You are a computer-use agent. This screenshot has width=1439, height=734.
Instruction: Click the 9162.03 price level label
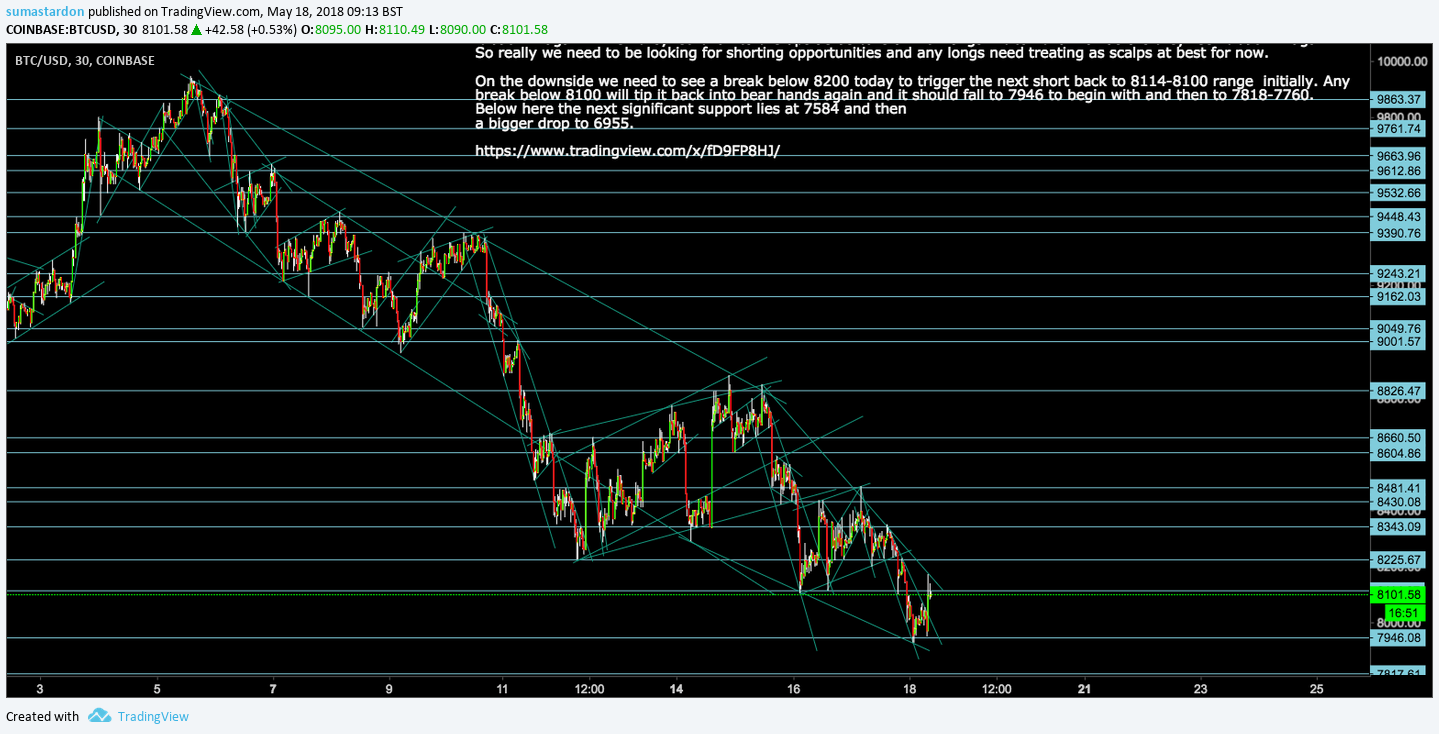pyautogui.click(x=1399, y=296)
